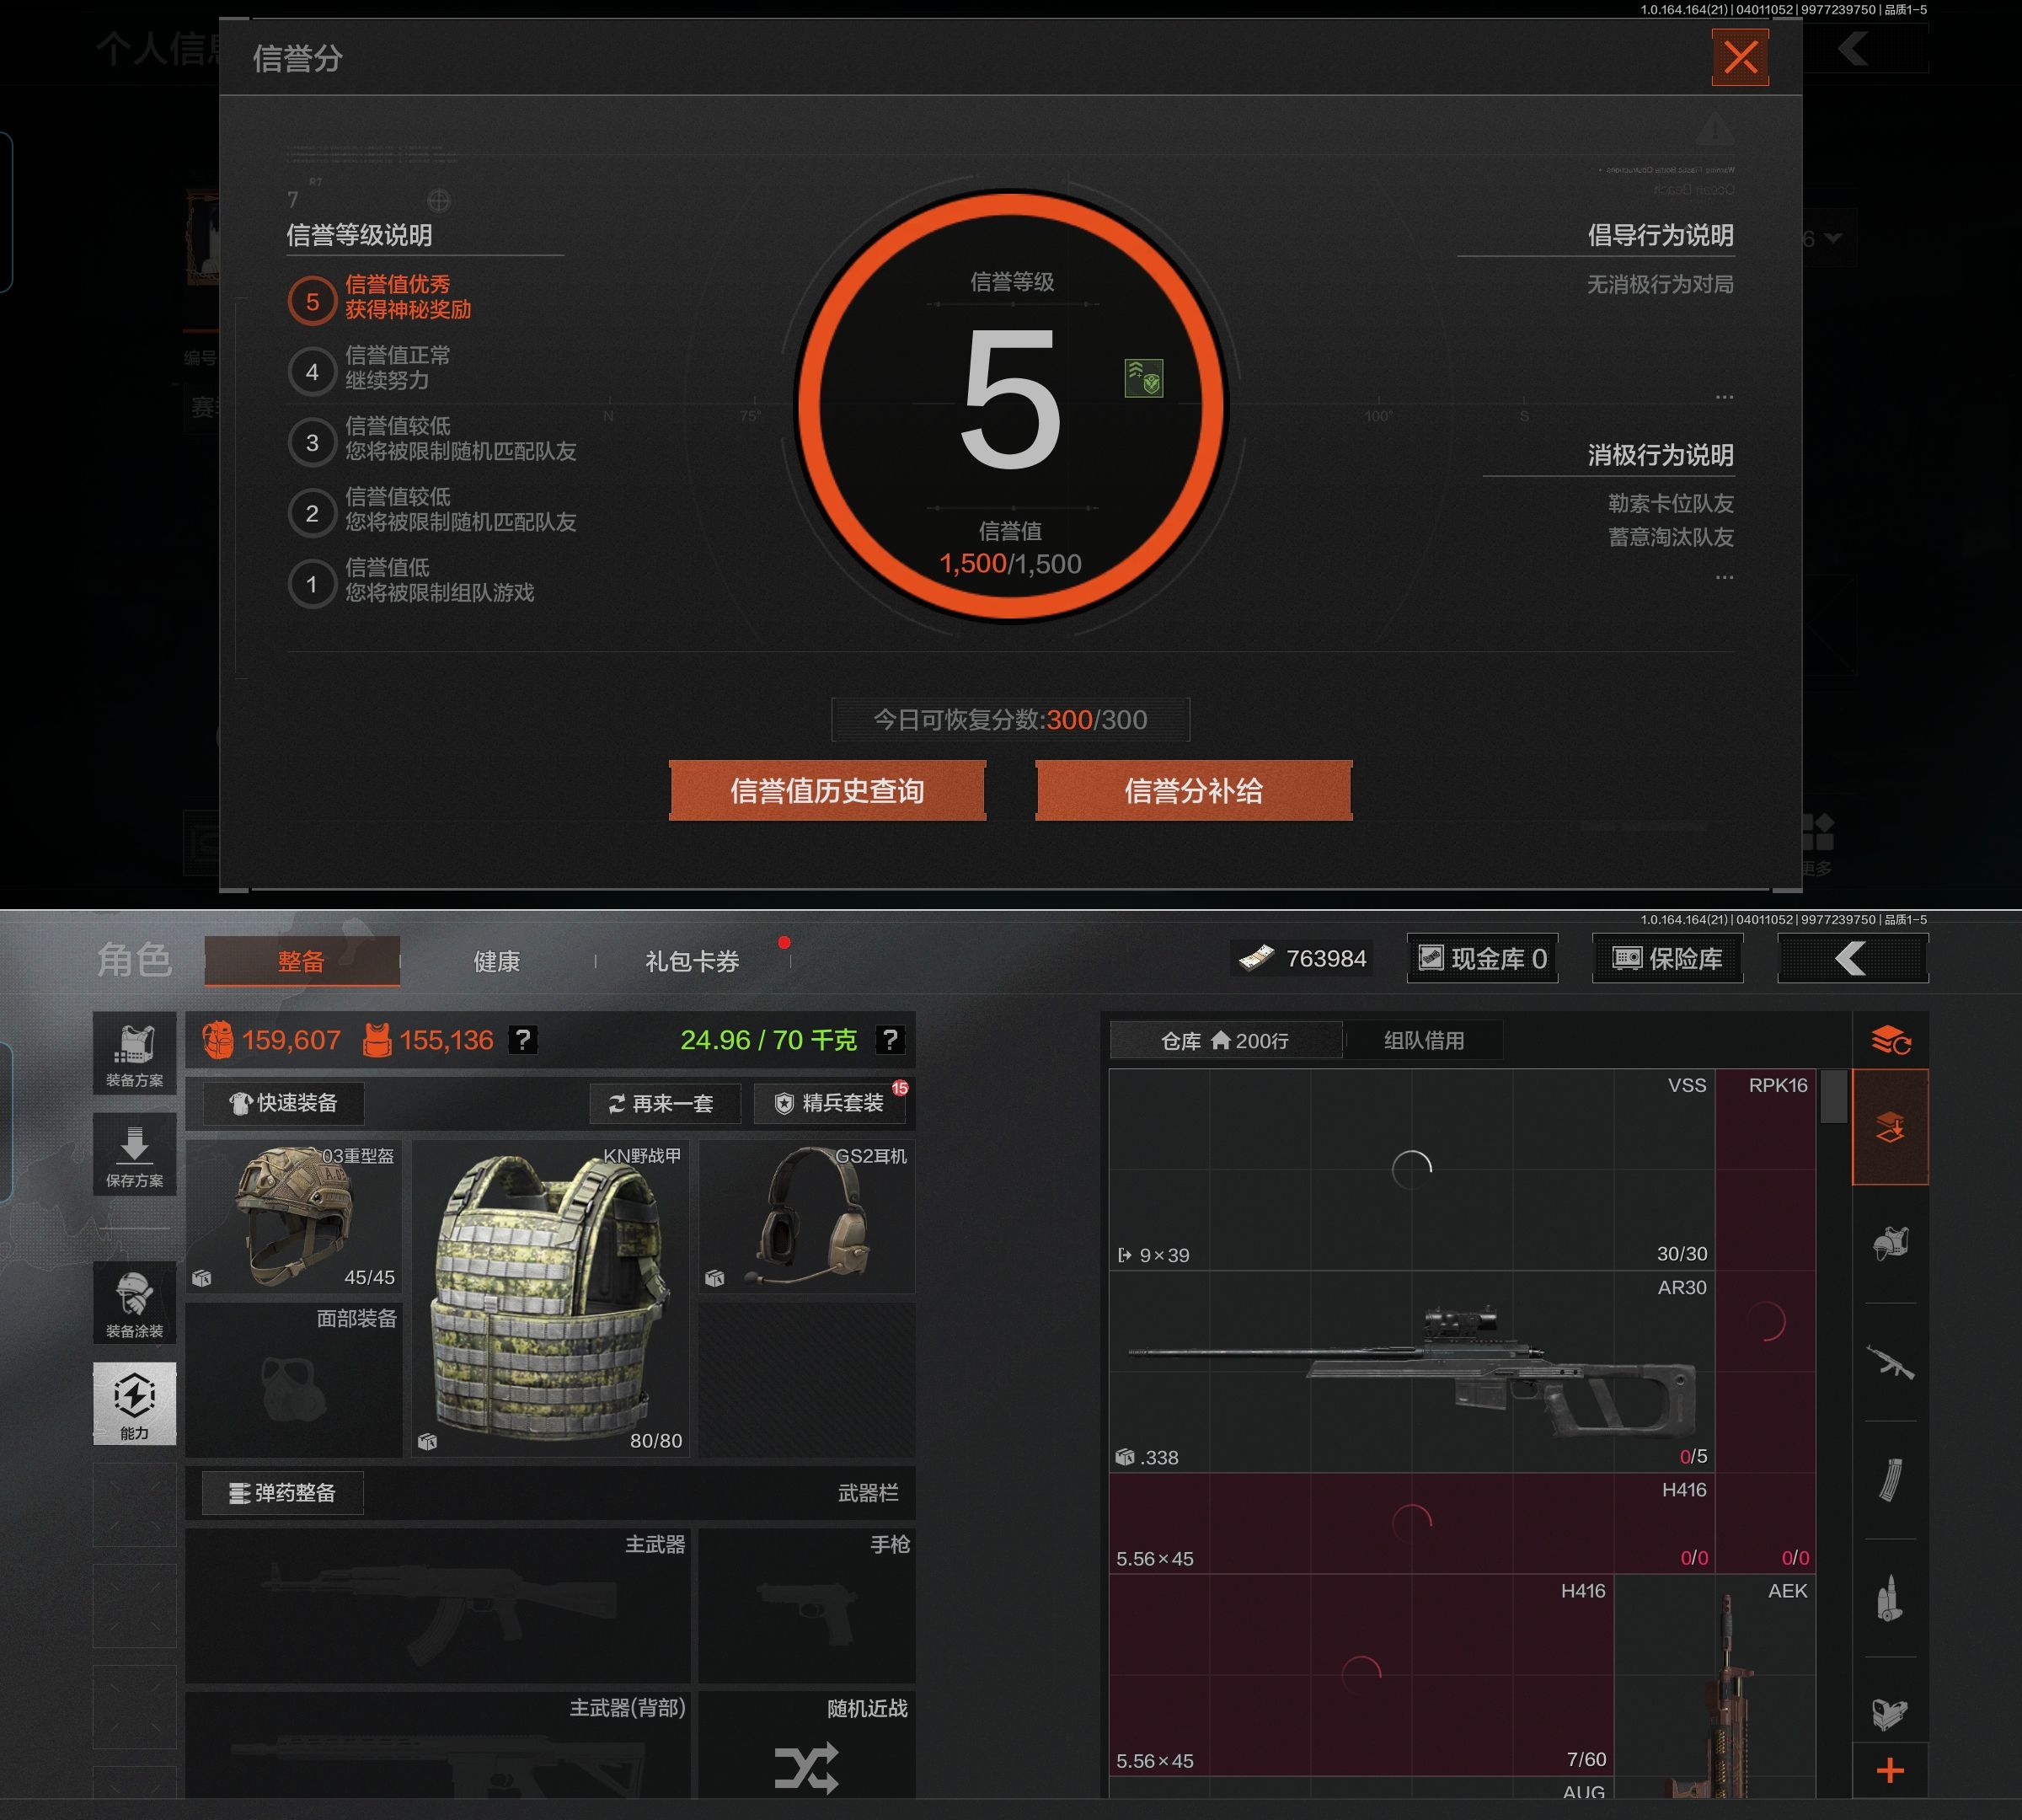This screenshot has height=1820, width=2022.
Task: Click the 保存方案 save loadout icon
Action: 134,1155
